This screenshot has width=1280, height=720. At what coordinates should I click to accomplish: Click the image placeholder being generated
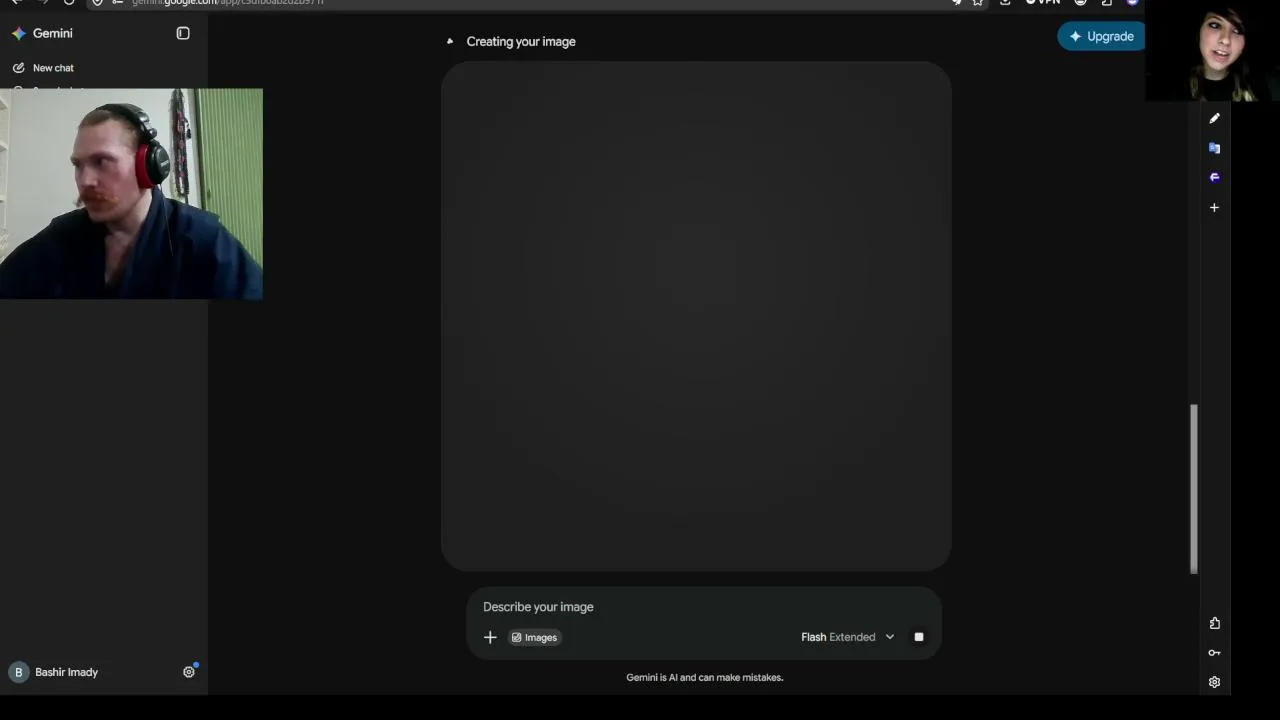(696, 316)
